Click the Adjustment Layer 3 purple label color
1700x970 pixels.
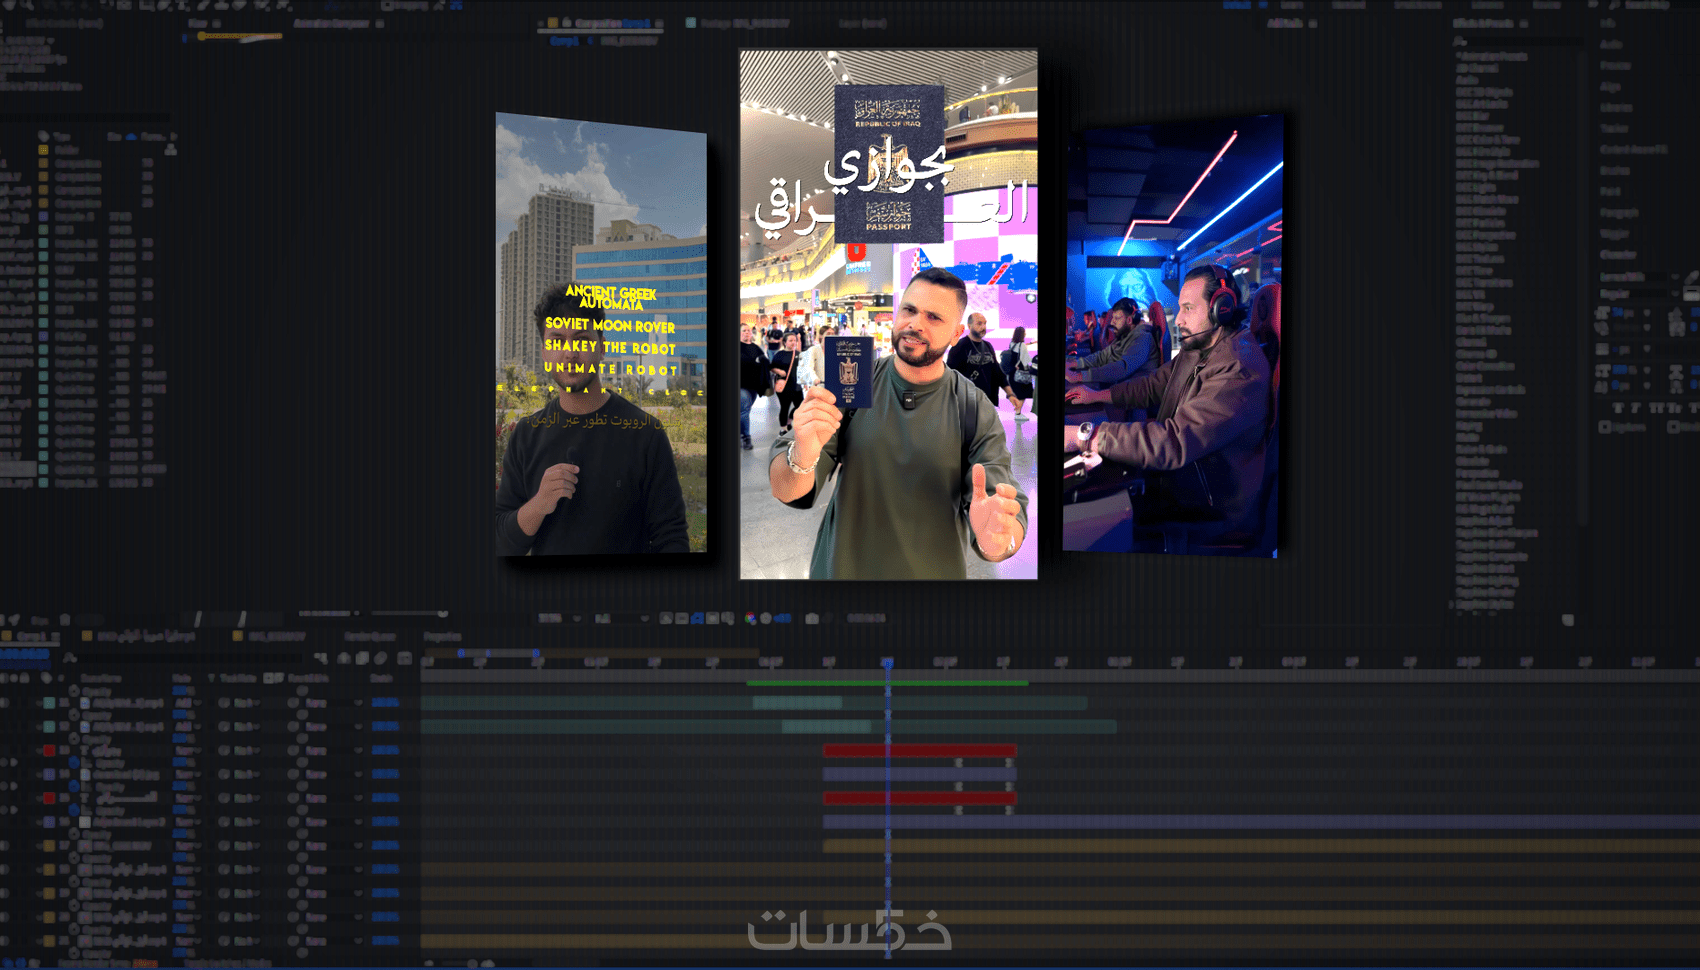[x=49, y=822]
